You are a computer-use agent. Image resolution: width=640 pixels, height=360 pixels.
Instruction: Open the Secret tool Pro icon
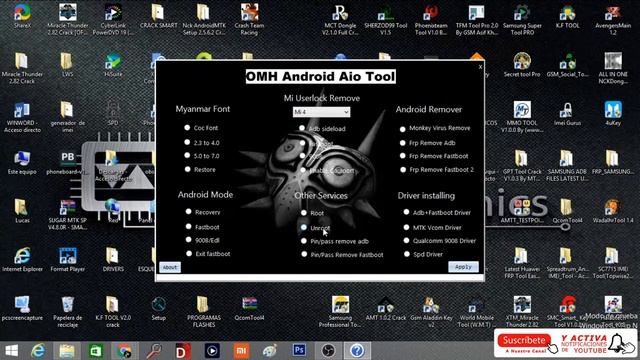(522, 65)
